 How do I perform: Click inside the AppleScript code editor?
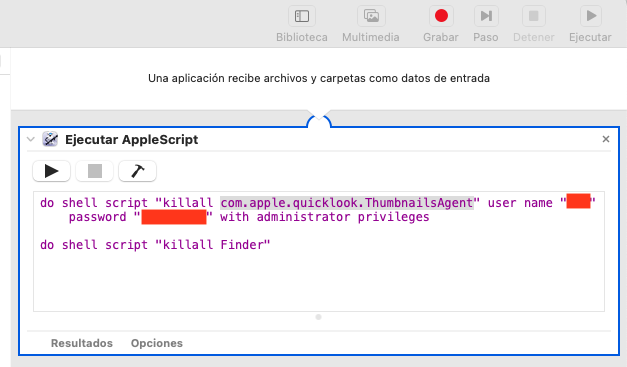319,251
